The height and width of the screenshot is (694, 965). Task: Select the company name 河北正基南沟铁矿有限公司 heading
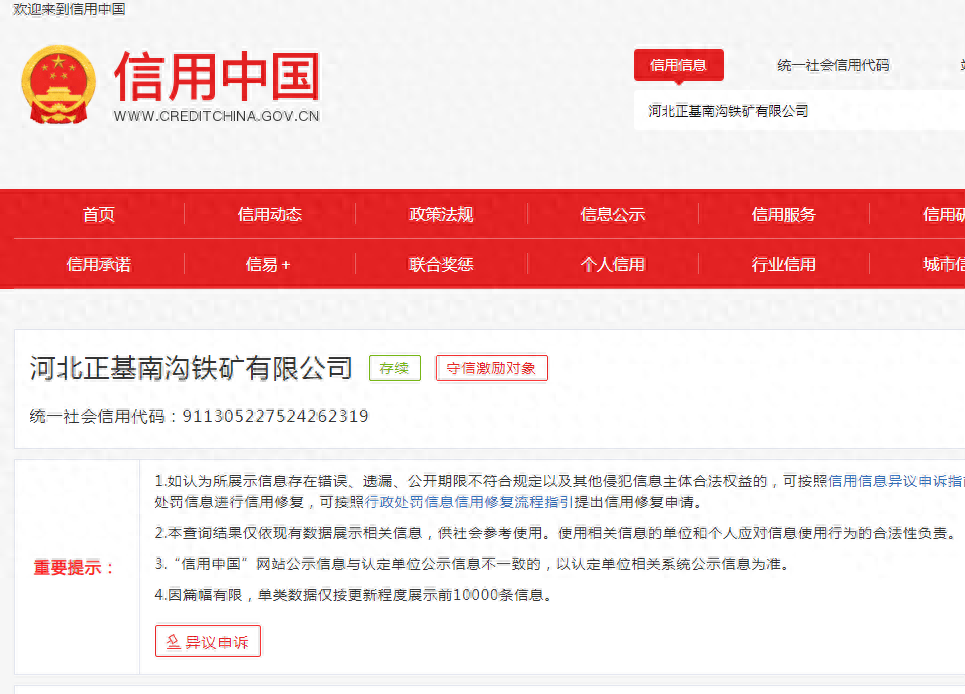[x=191, y=368]
